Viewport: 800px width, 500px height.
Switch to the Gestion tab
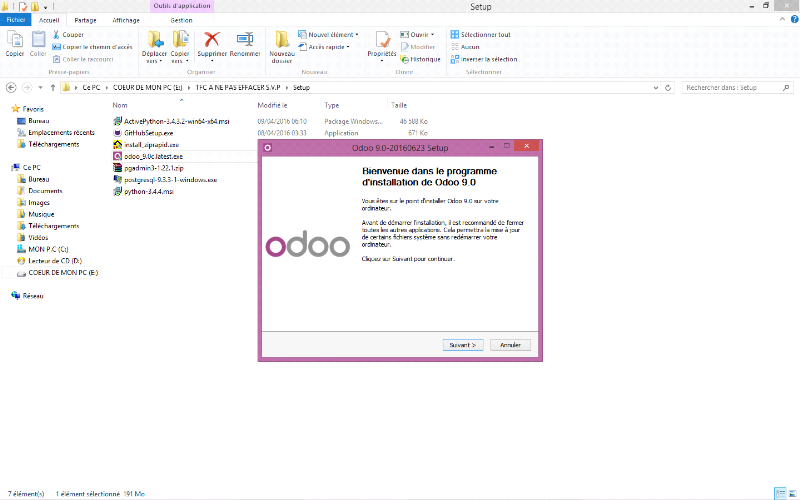point(181,20)
